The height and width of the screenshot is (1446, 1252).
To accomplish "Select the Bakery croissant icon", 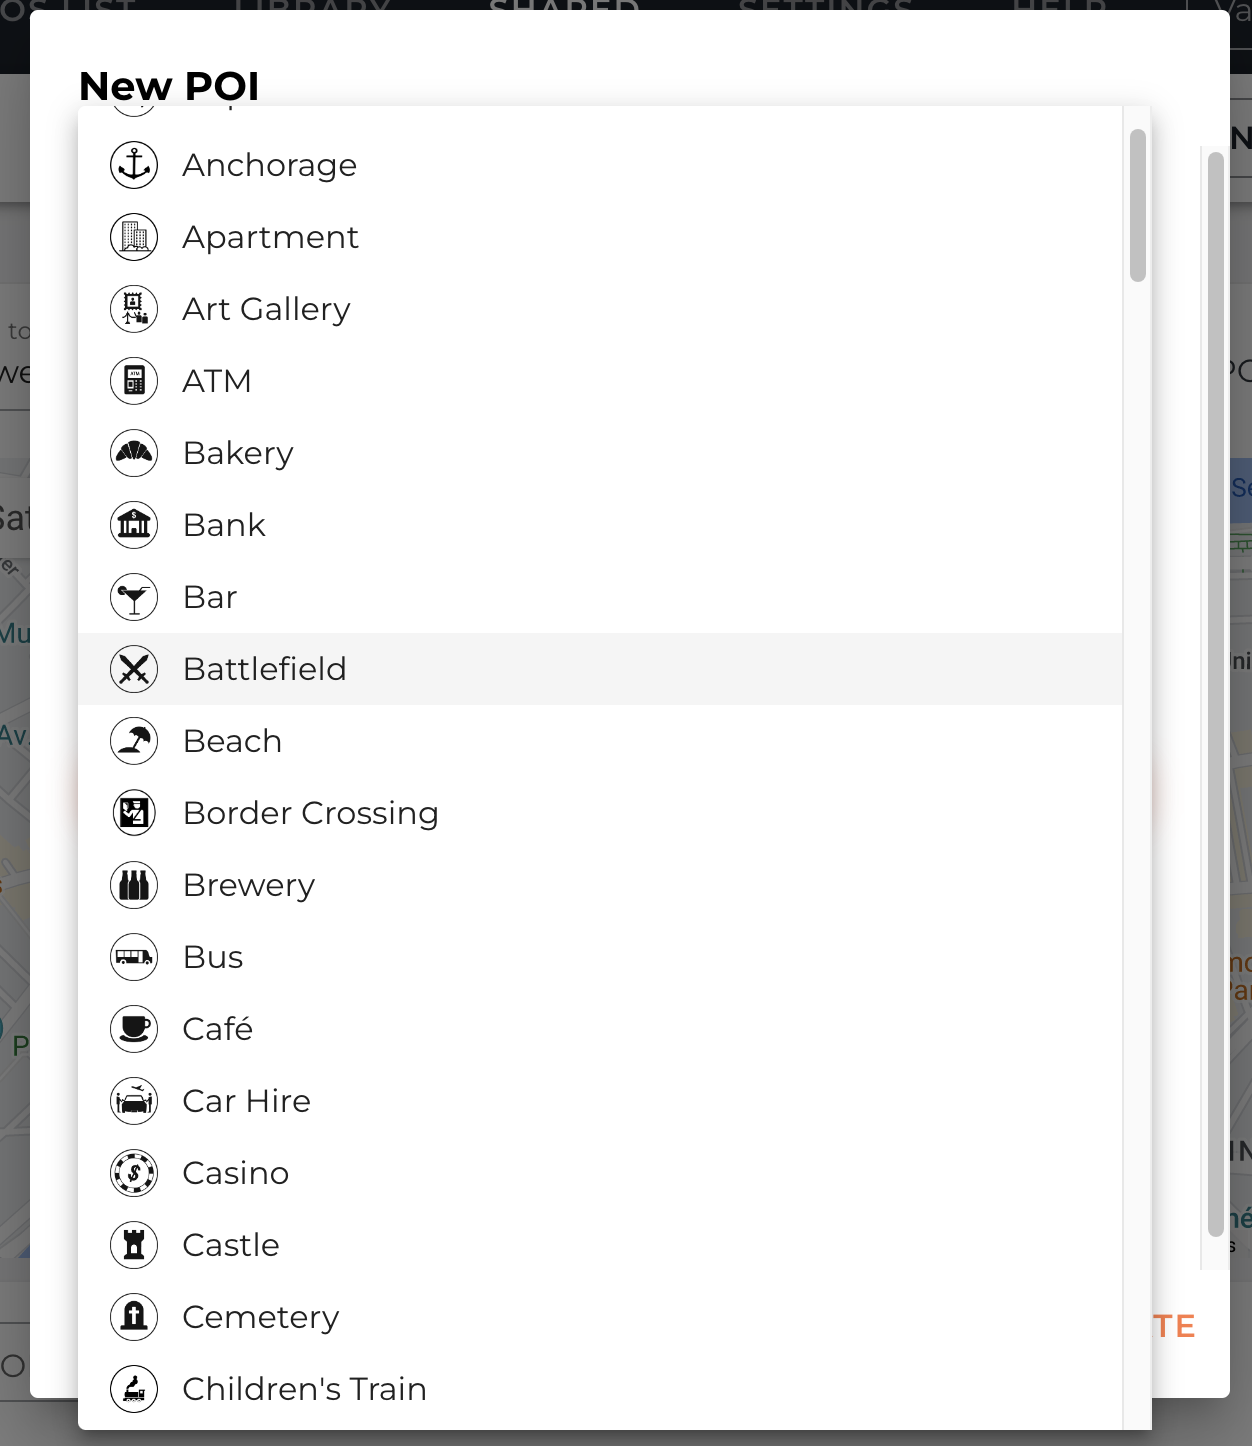I will [x=134, y=453].
